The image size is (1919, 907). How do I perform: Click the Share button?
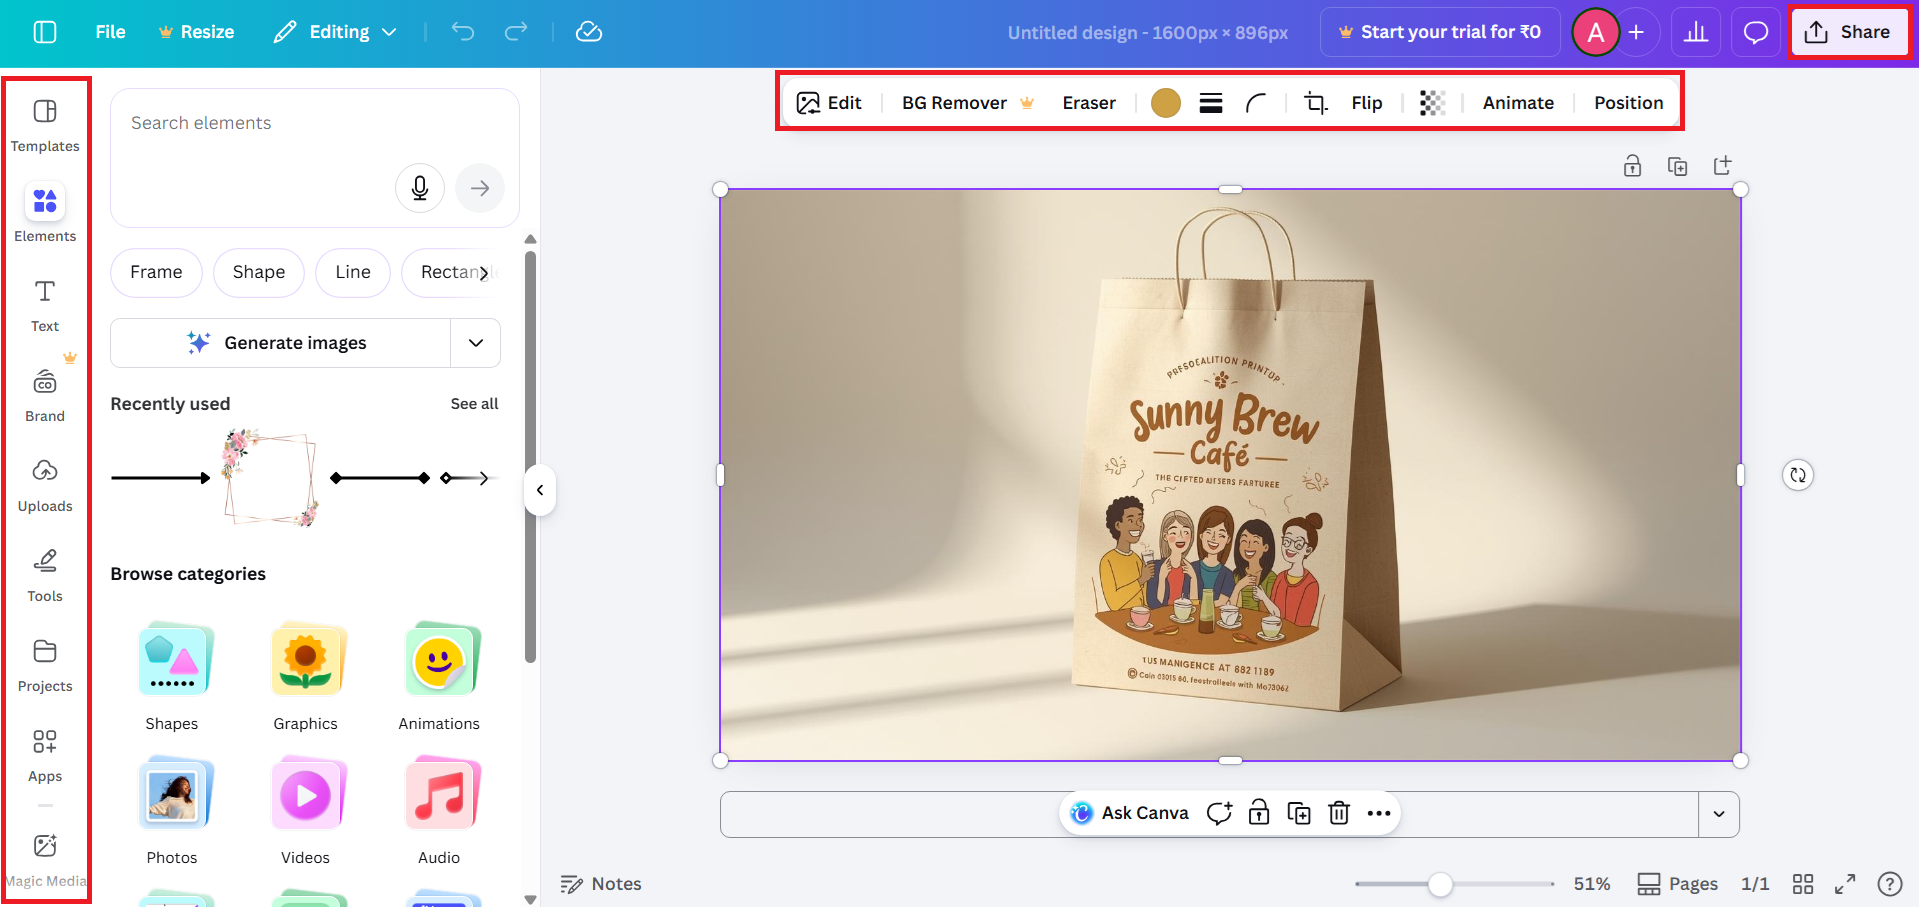click(1848, 32)
